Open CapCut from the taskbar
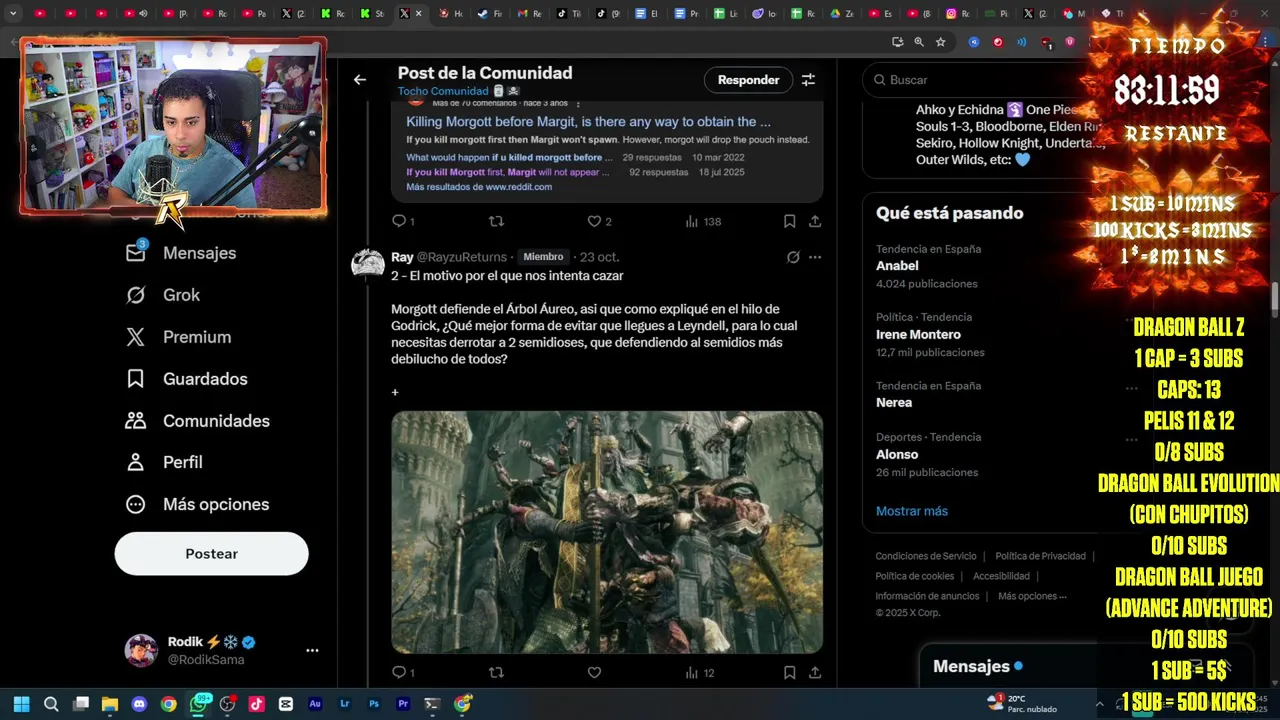Image resolution: width=1280 pixels, height=720 pixels. (286, 704)
